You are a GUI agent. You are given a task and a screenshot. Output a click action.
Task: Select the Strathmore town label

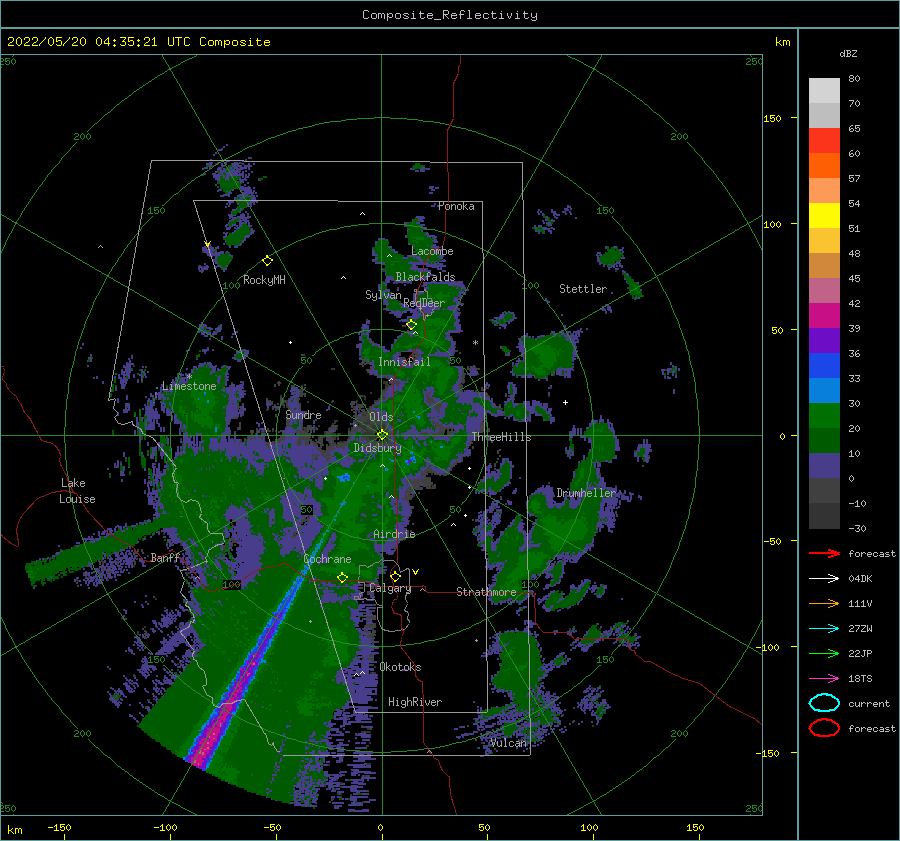click(x=486, y=592)
